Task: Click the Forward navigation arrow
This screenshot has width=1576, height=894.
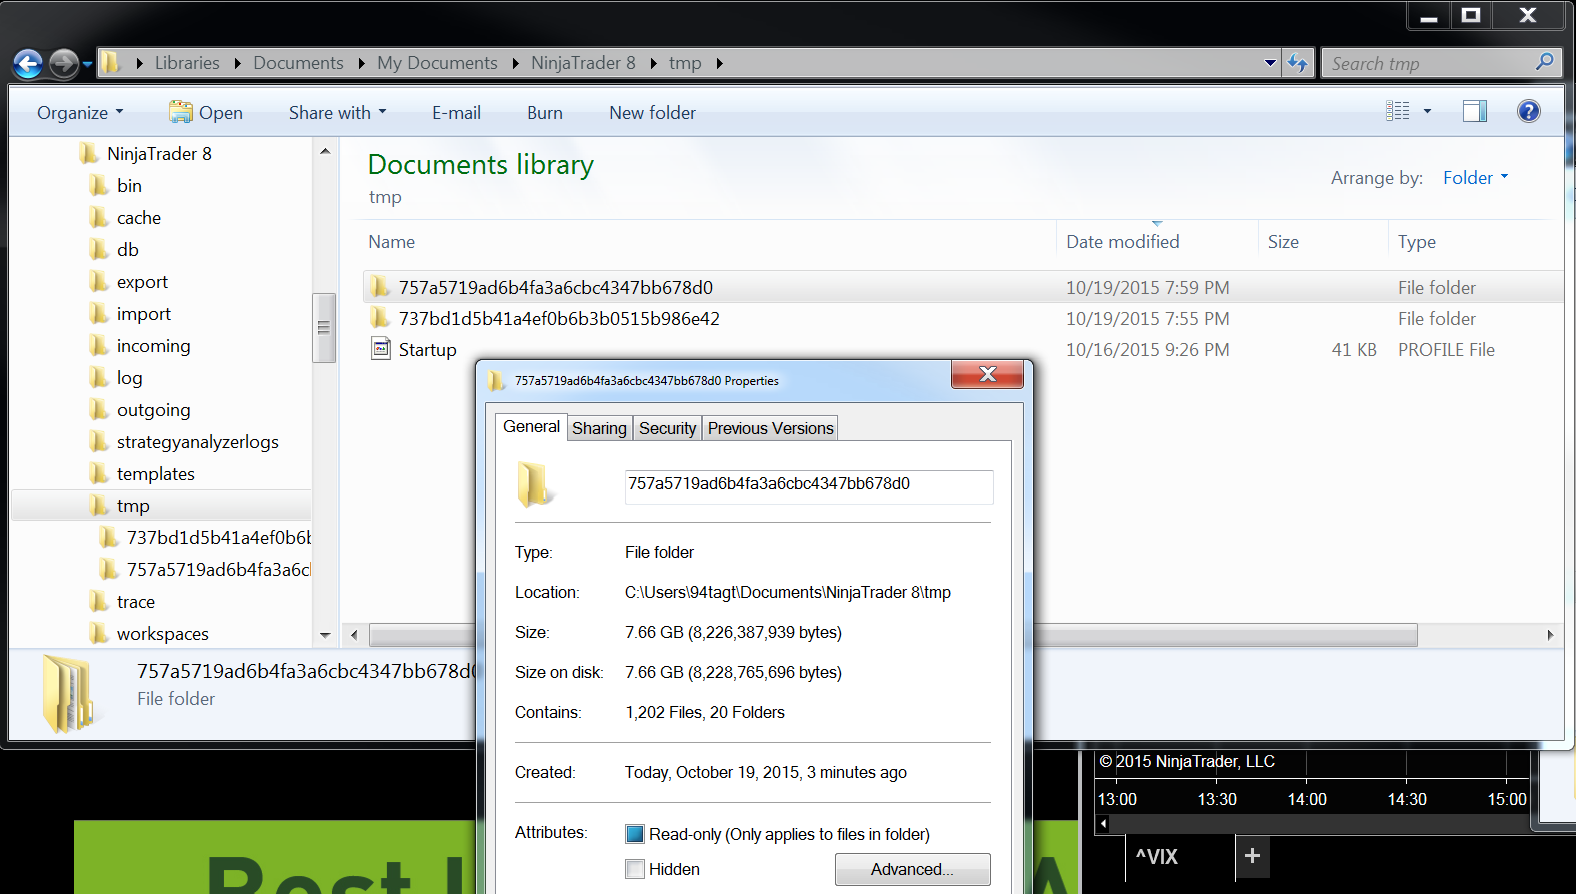Action: 63,64
